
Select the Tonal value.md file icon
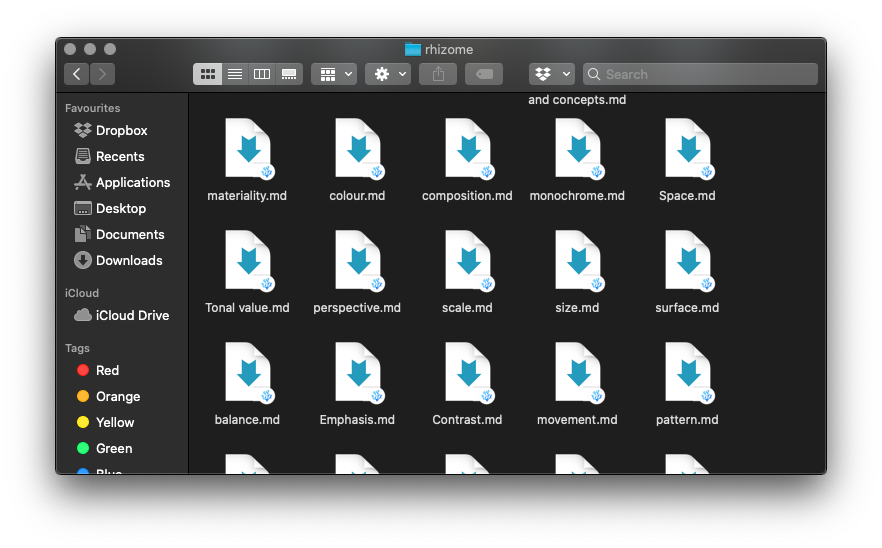[x=248, y=261]
